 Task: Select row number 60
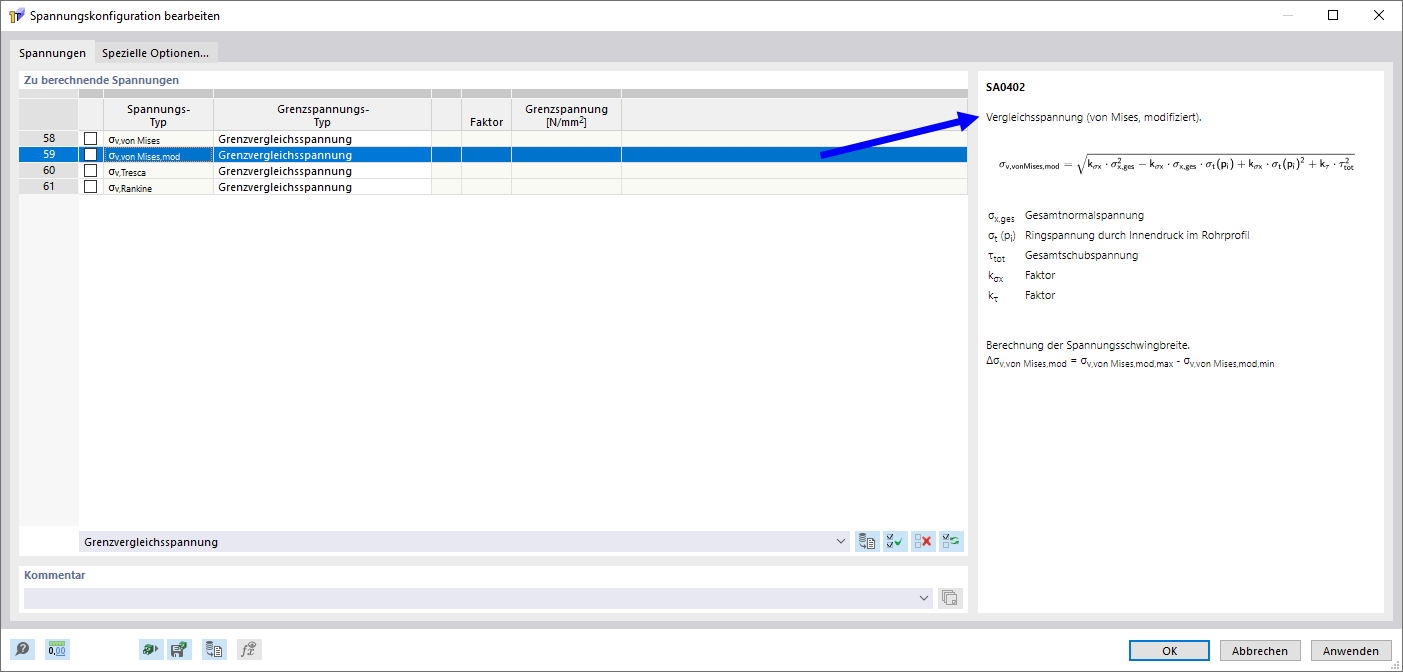[x=49, y=171]
